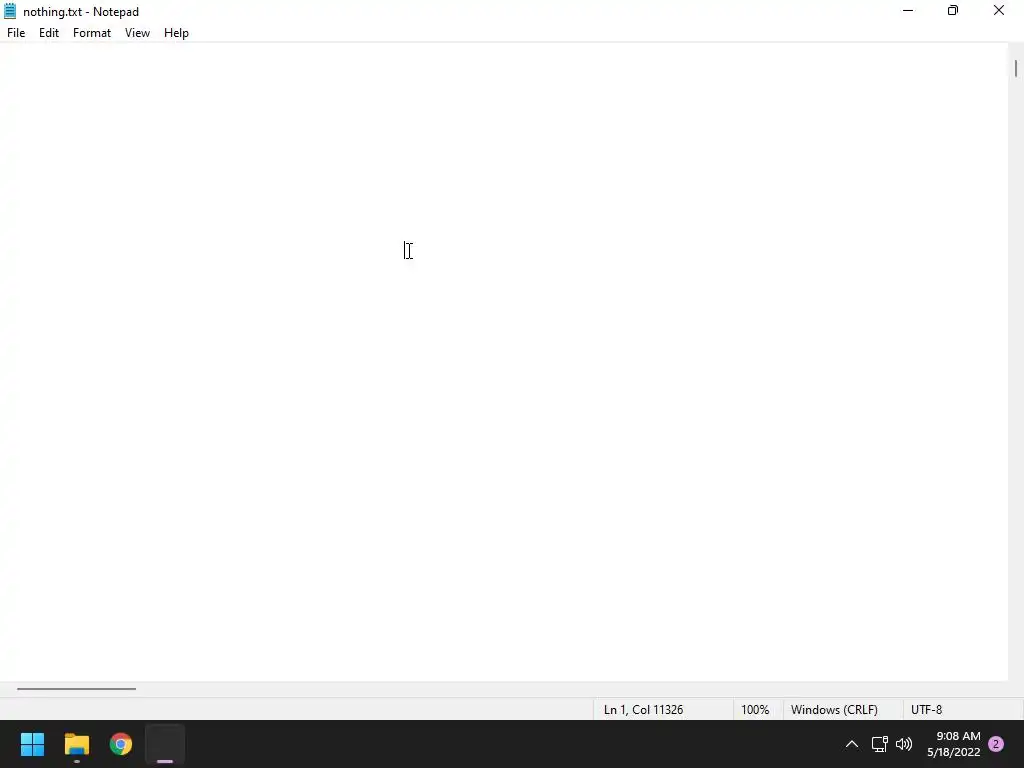
Task: Click the Notepad icon in title bar
Action: (x=10, y=11)
